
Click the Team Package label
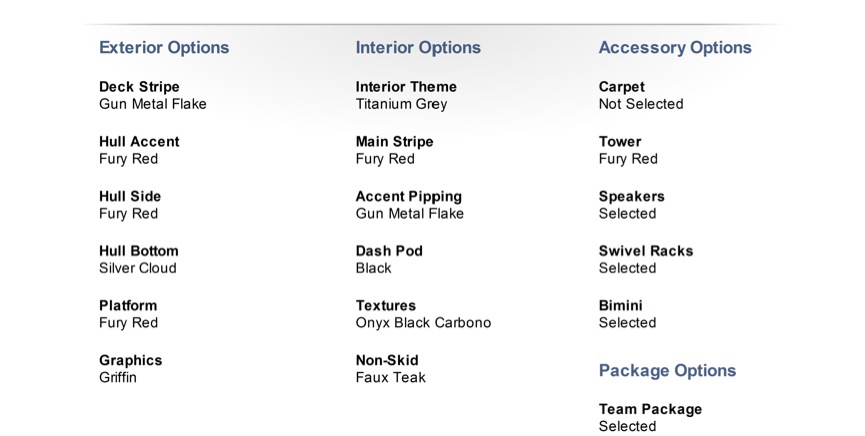click(650, 409)
